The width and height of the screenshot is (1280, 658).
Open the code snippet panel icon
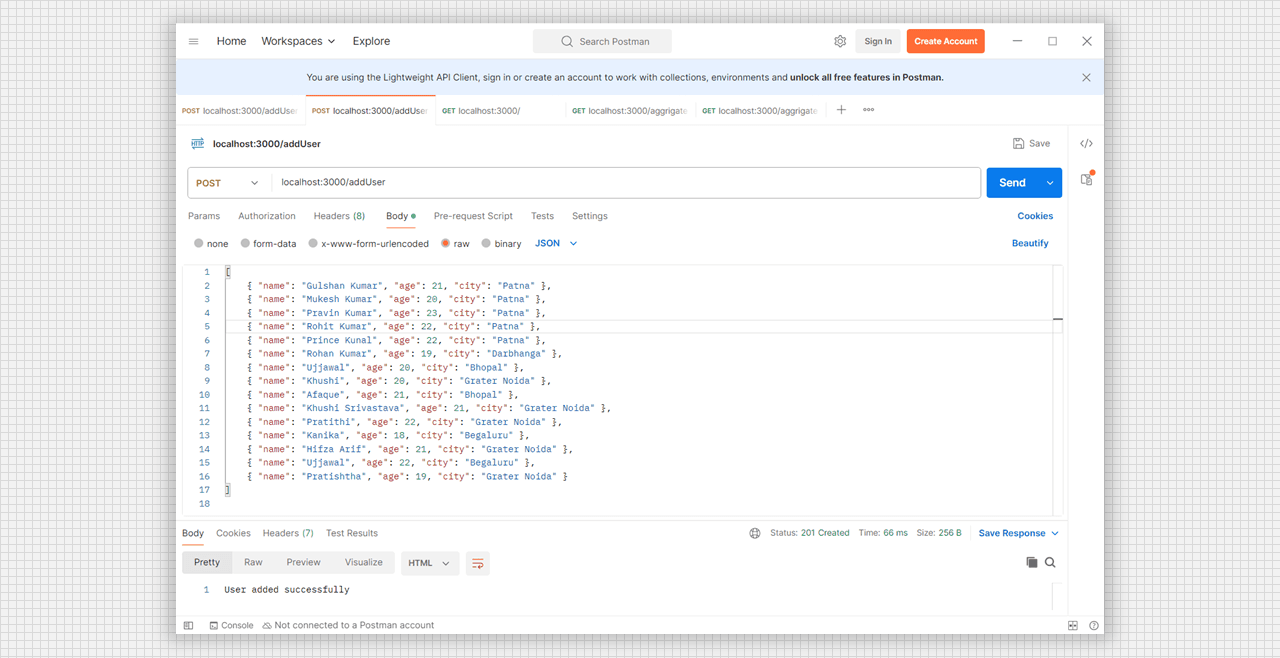click(x=1086, y=144)
